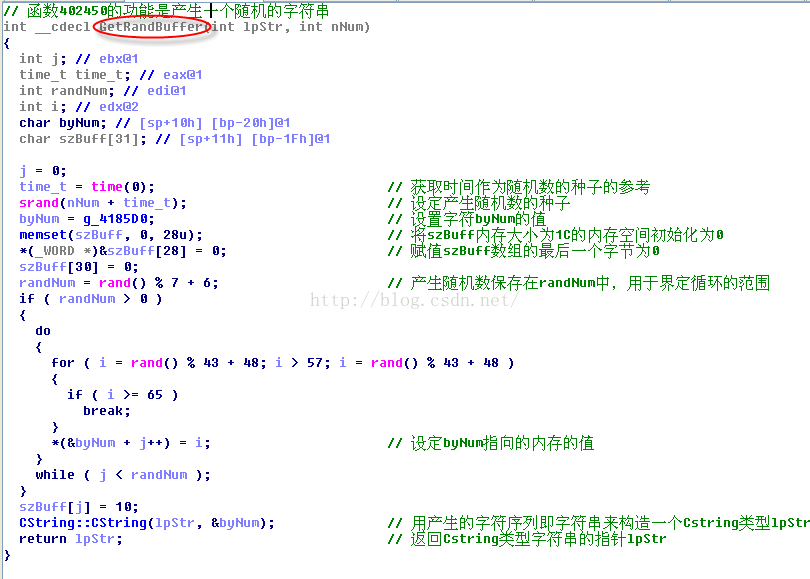This screenshot has height=579, width=810.
Task: Click the 'int nNum' parameter
Action: 331,27
